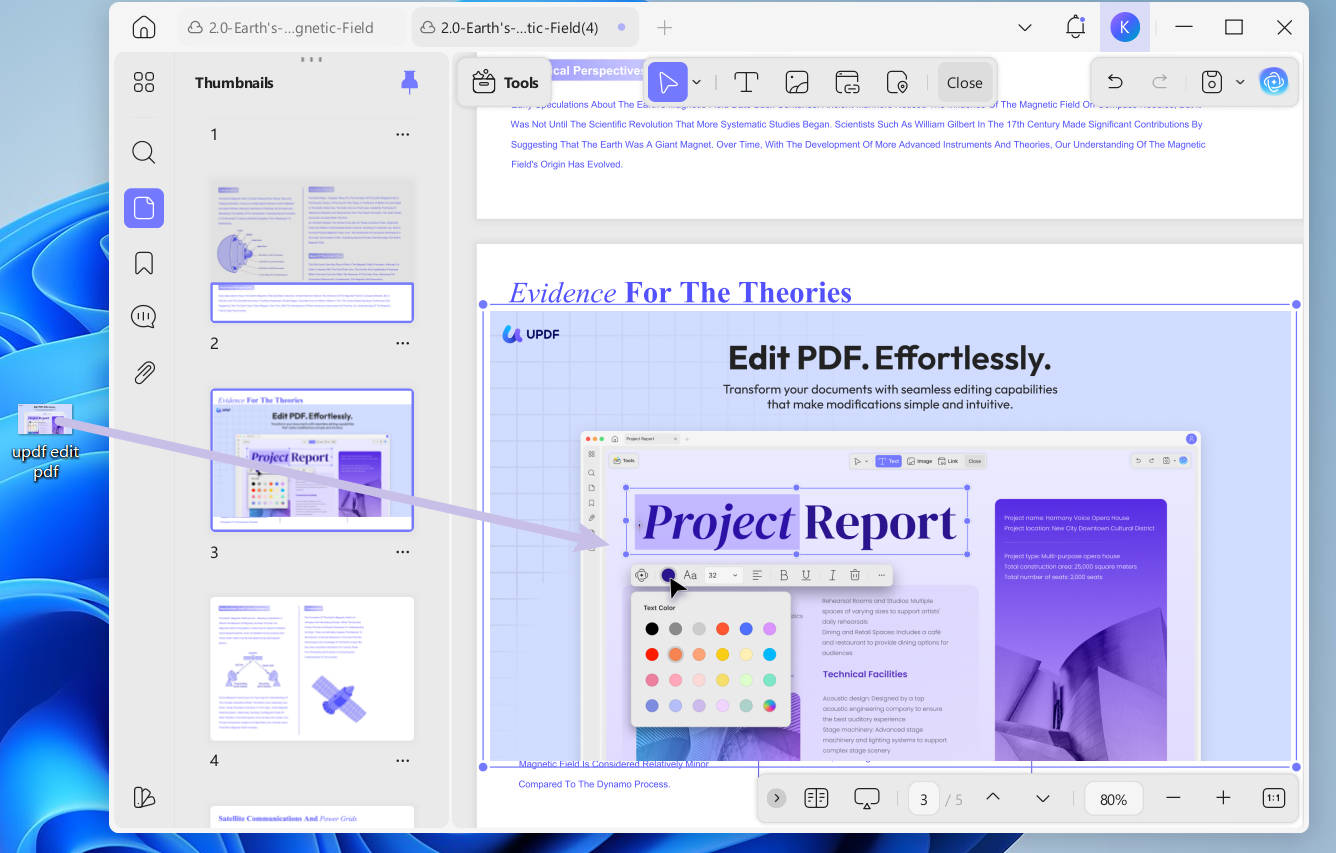Go to the previous page
This screenshot has width=1336, height=853.
pyautogui.click(x=993, y=798)
